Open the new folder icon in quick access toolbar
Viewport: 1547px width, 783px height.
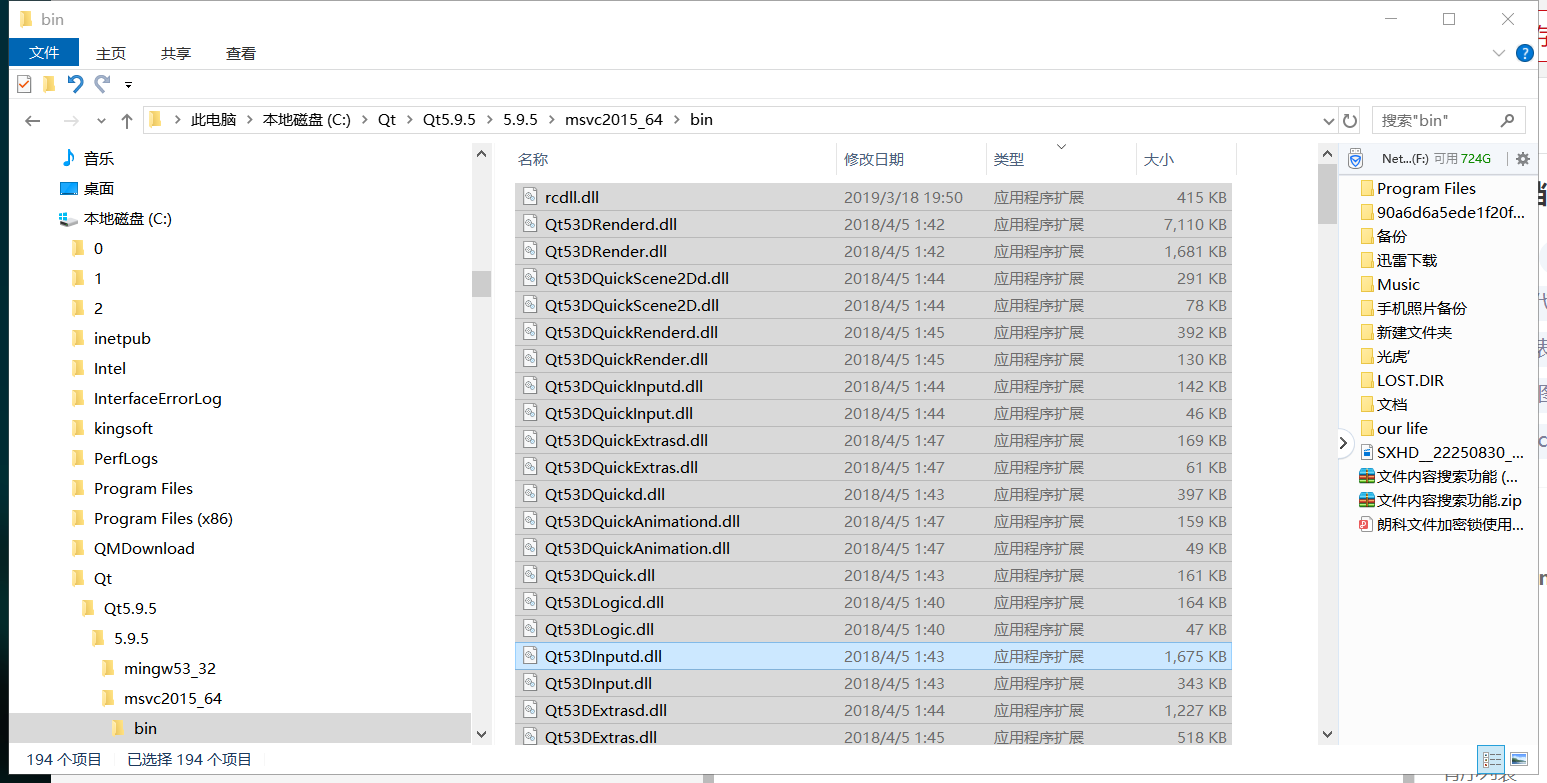(x=48, y=84)
